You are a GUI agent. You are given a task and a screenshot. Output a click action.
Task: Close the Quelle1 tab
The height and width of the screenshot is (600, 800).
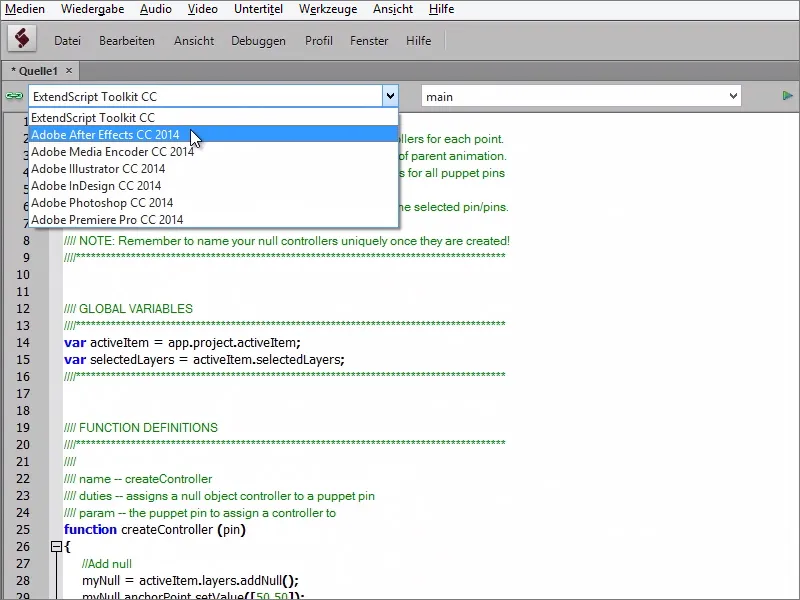(69, 70)
